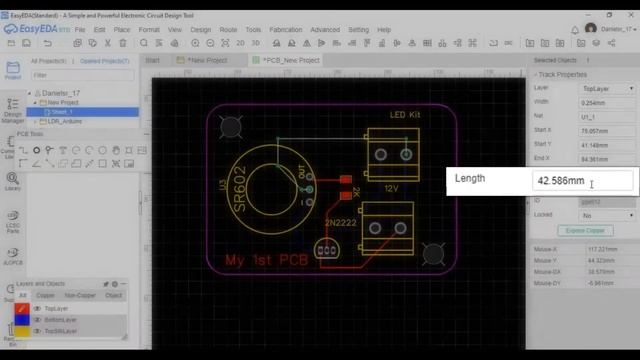Minimize the Layers and Objects panel

coord(123,284)
